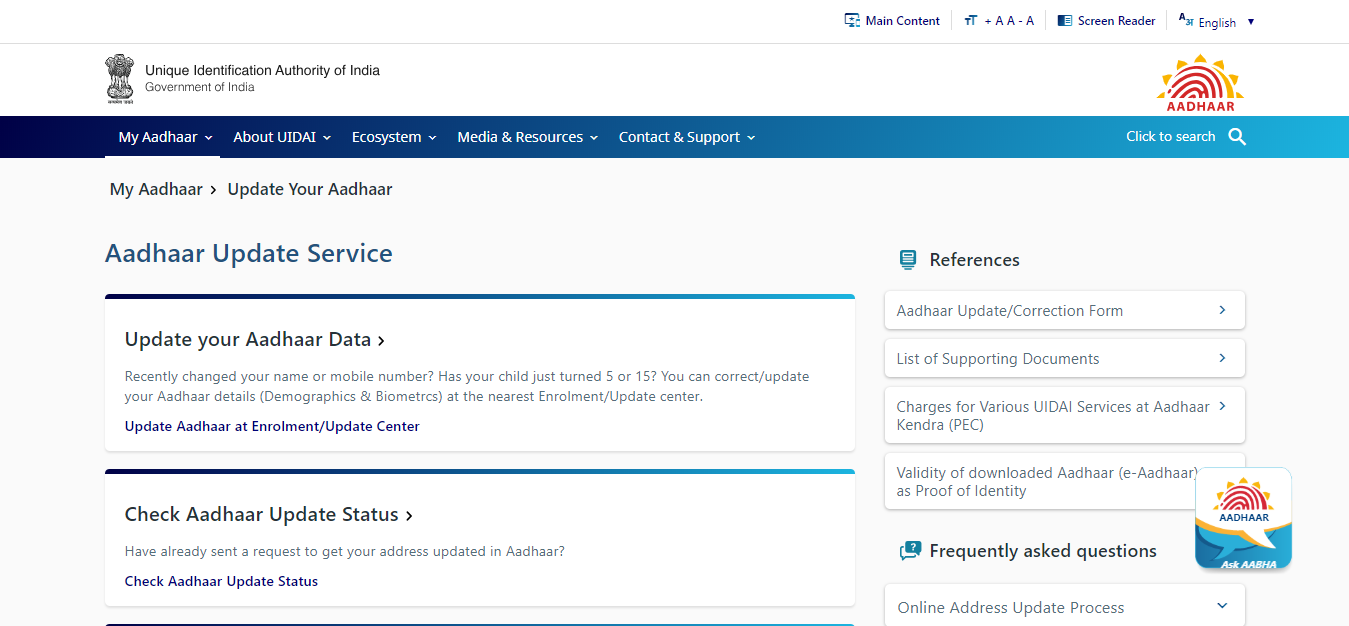This screenshot has height=626, width=1349.
Task: Open the 'Update your Aadhaar Data' card heading
Action: [255, 339]
